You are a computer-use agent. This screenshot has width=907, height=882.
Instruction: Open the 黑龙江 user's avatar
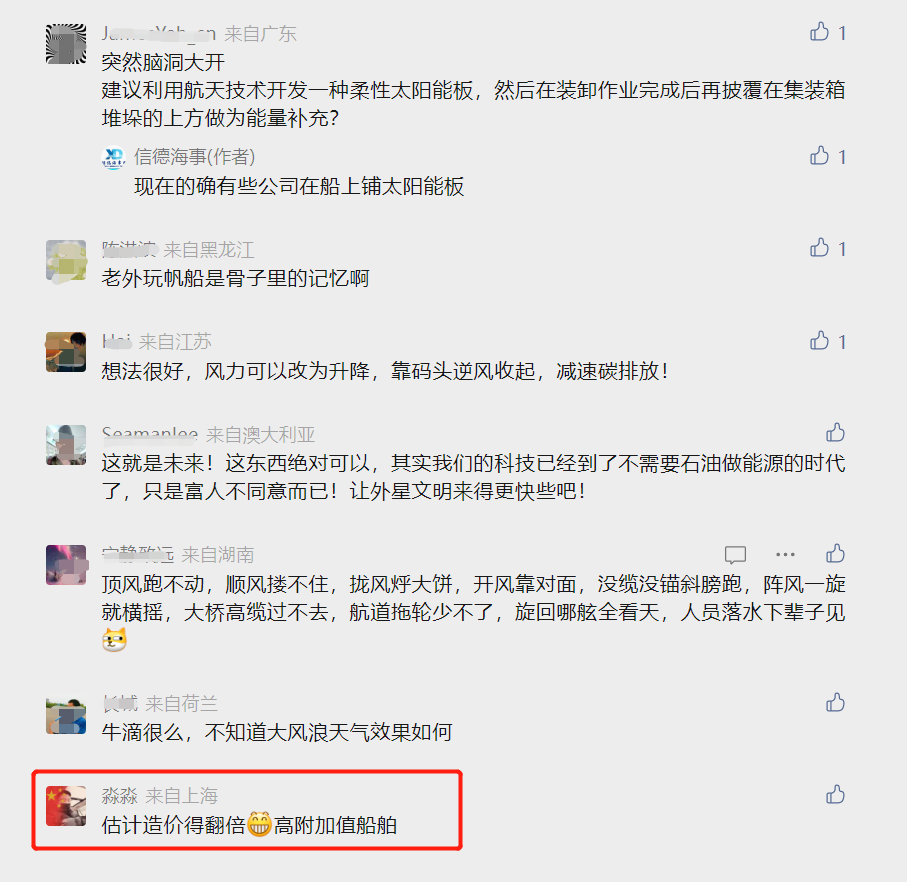coord(66,261)
